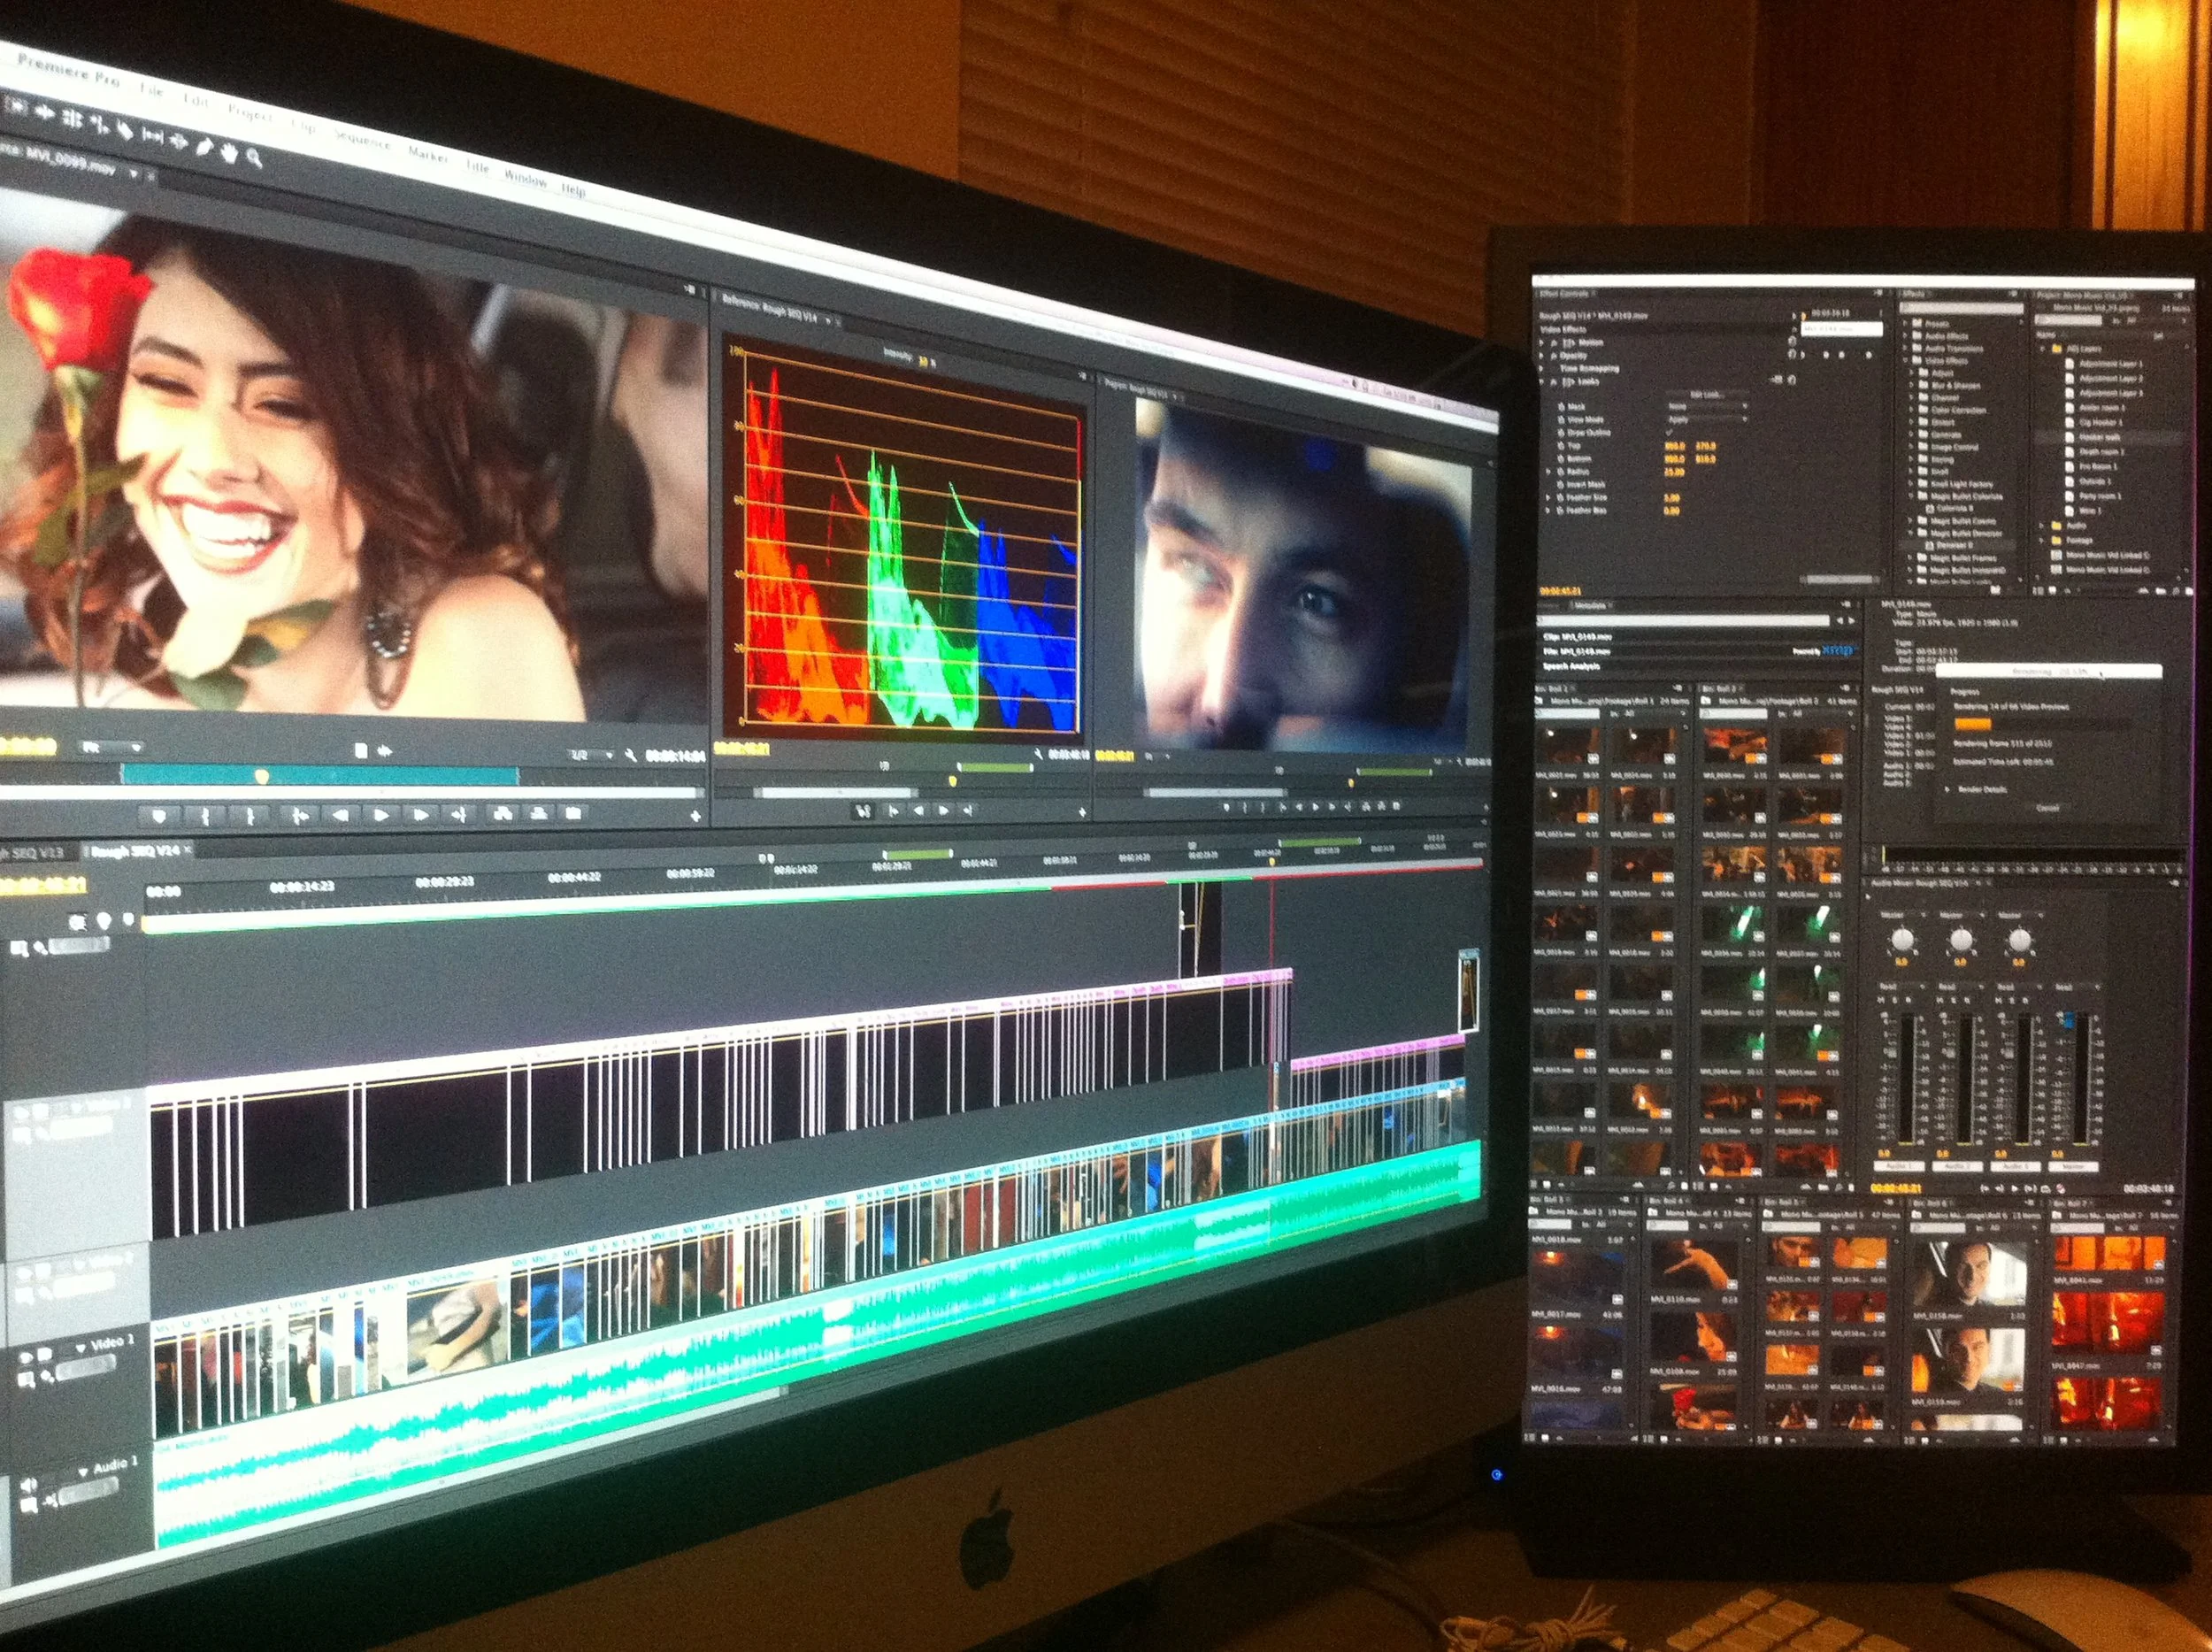Go to Out point in Source monitor
Screen dimensions: 2212x1652
[459, 815]
